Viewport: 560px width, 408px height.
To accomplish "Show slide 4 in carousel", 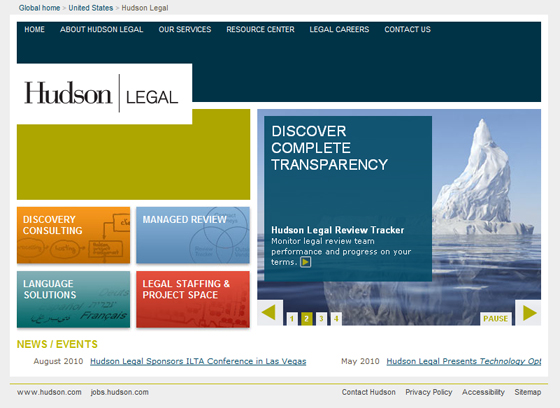I will point(336,318).
